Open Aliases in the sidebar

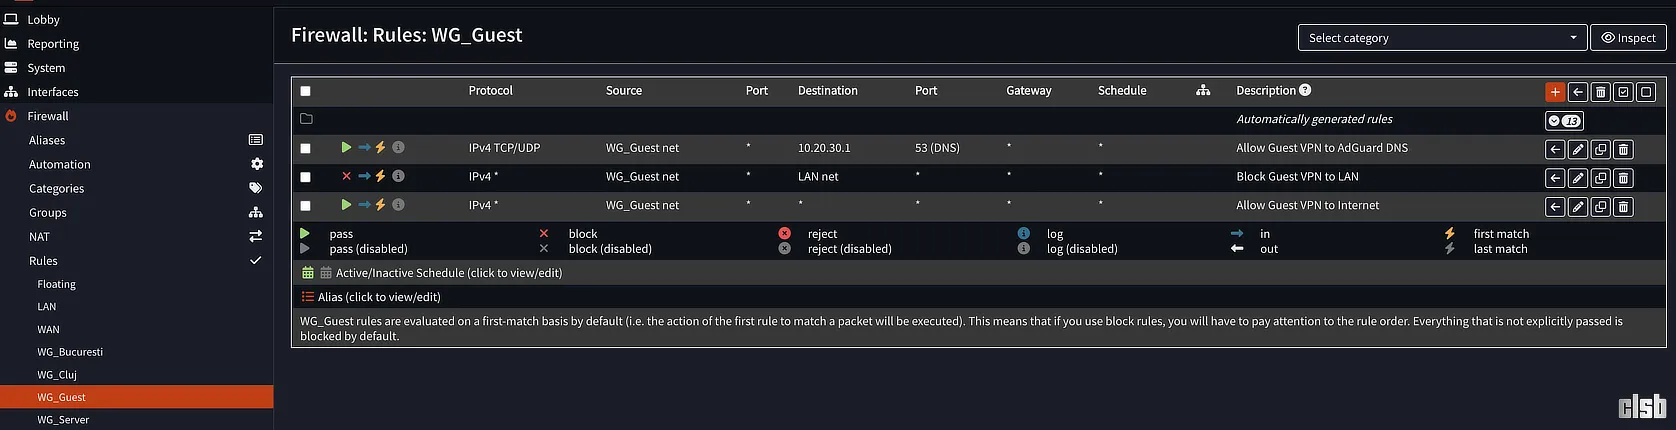click(x=47, y=141)
